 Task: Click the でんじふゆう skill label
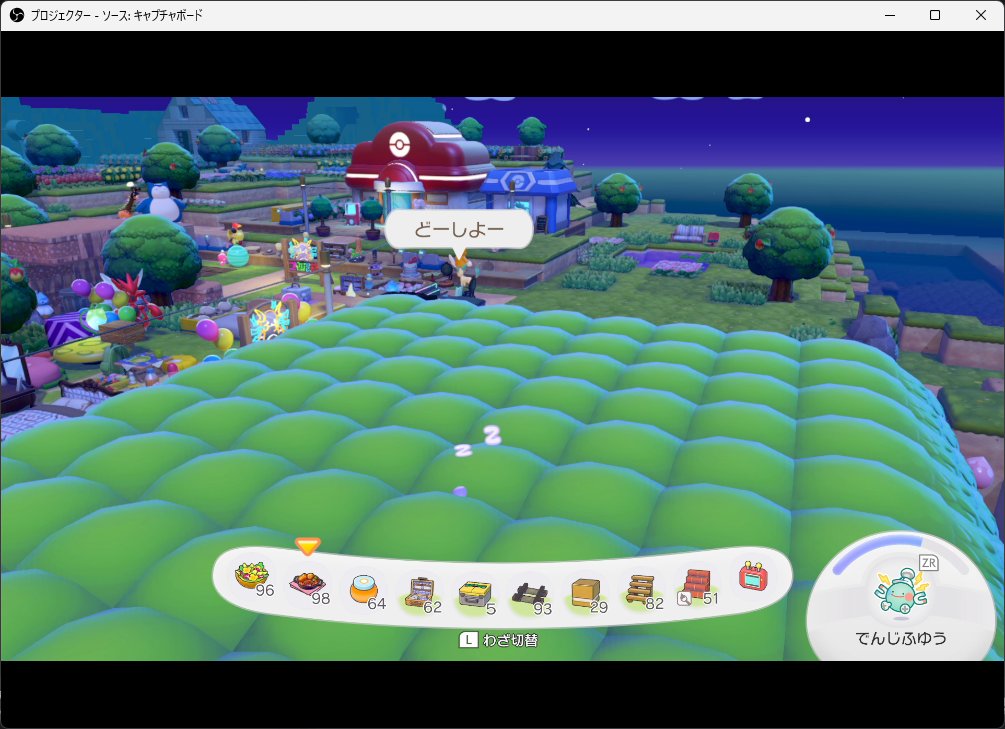click(x=901, y=638)
